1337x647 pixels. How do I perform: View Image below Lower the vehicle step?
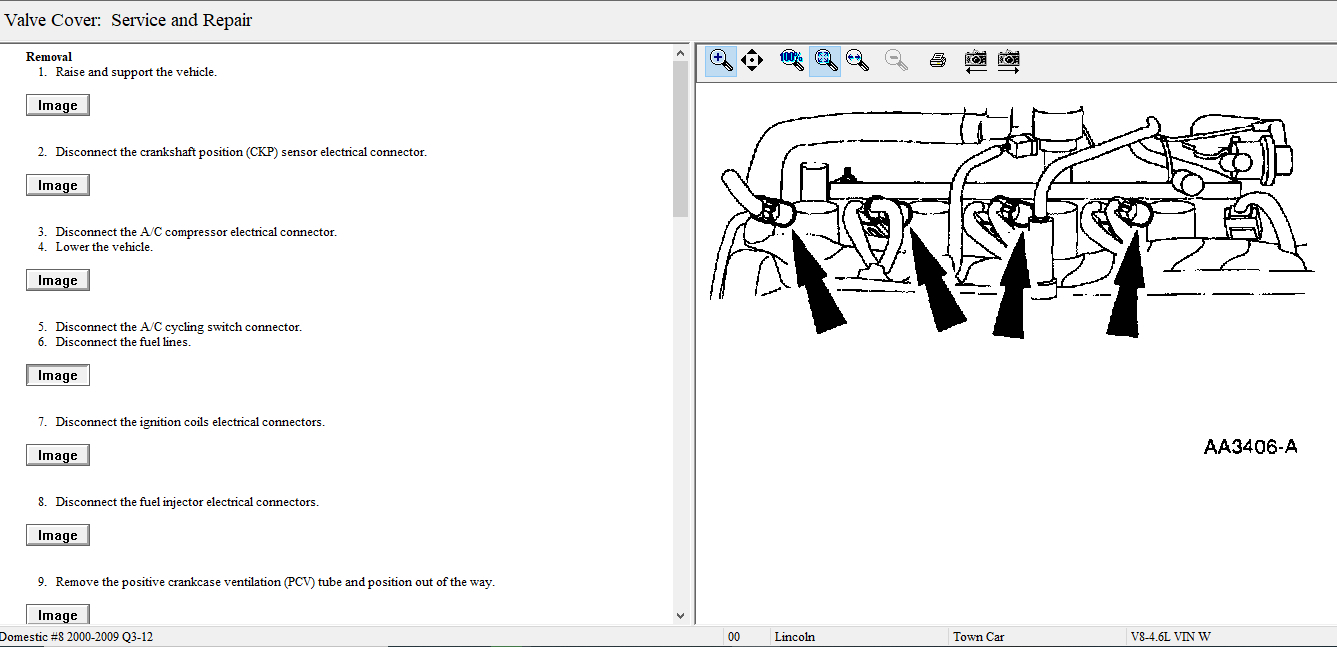coord(58,280)
